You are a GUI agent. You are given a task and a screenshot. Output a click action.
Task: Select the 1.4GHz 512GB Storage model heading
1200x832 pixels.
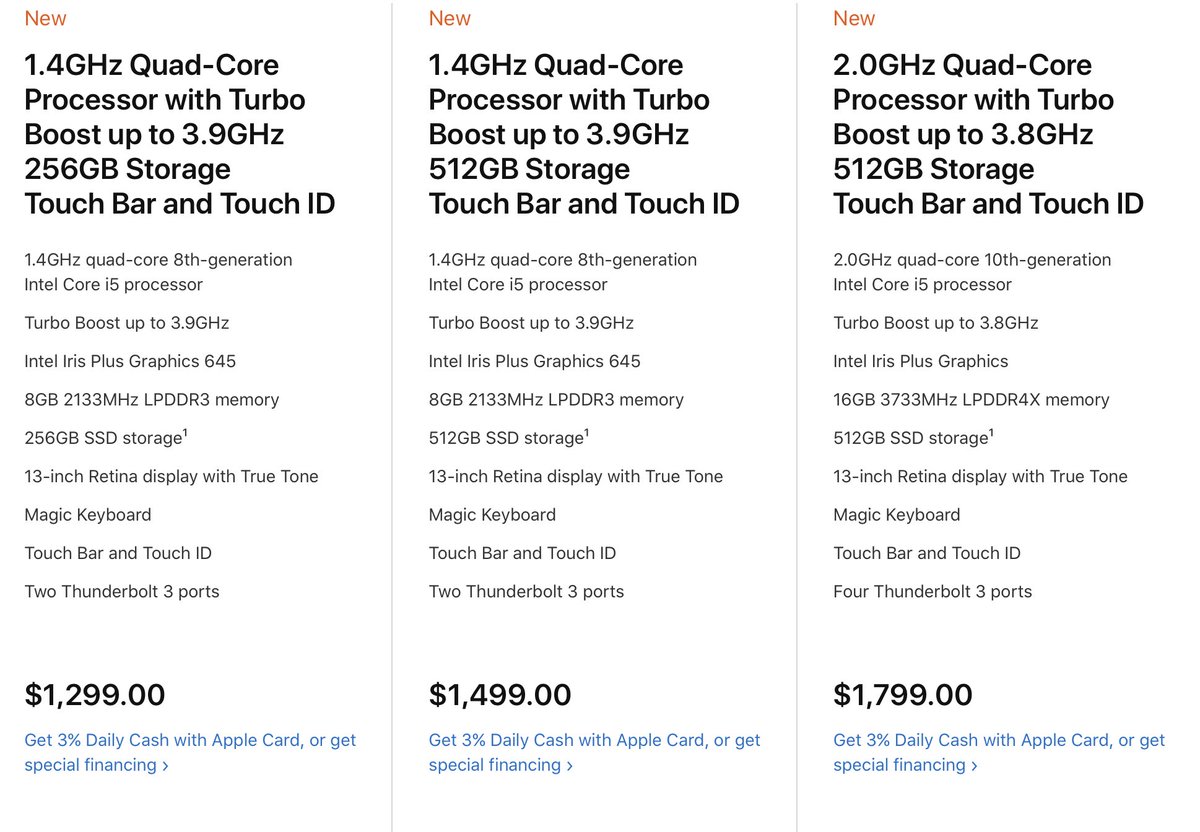584,134
